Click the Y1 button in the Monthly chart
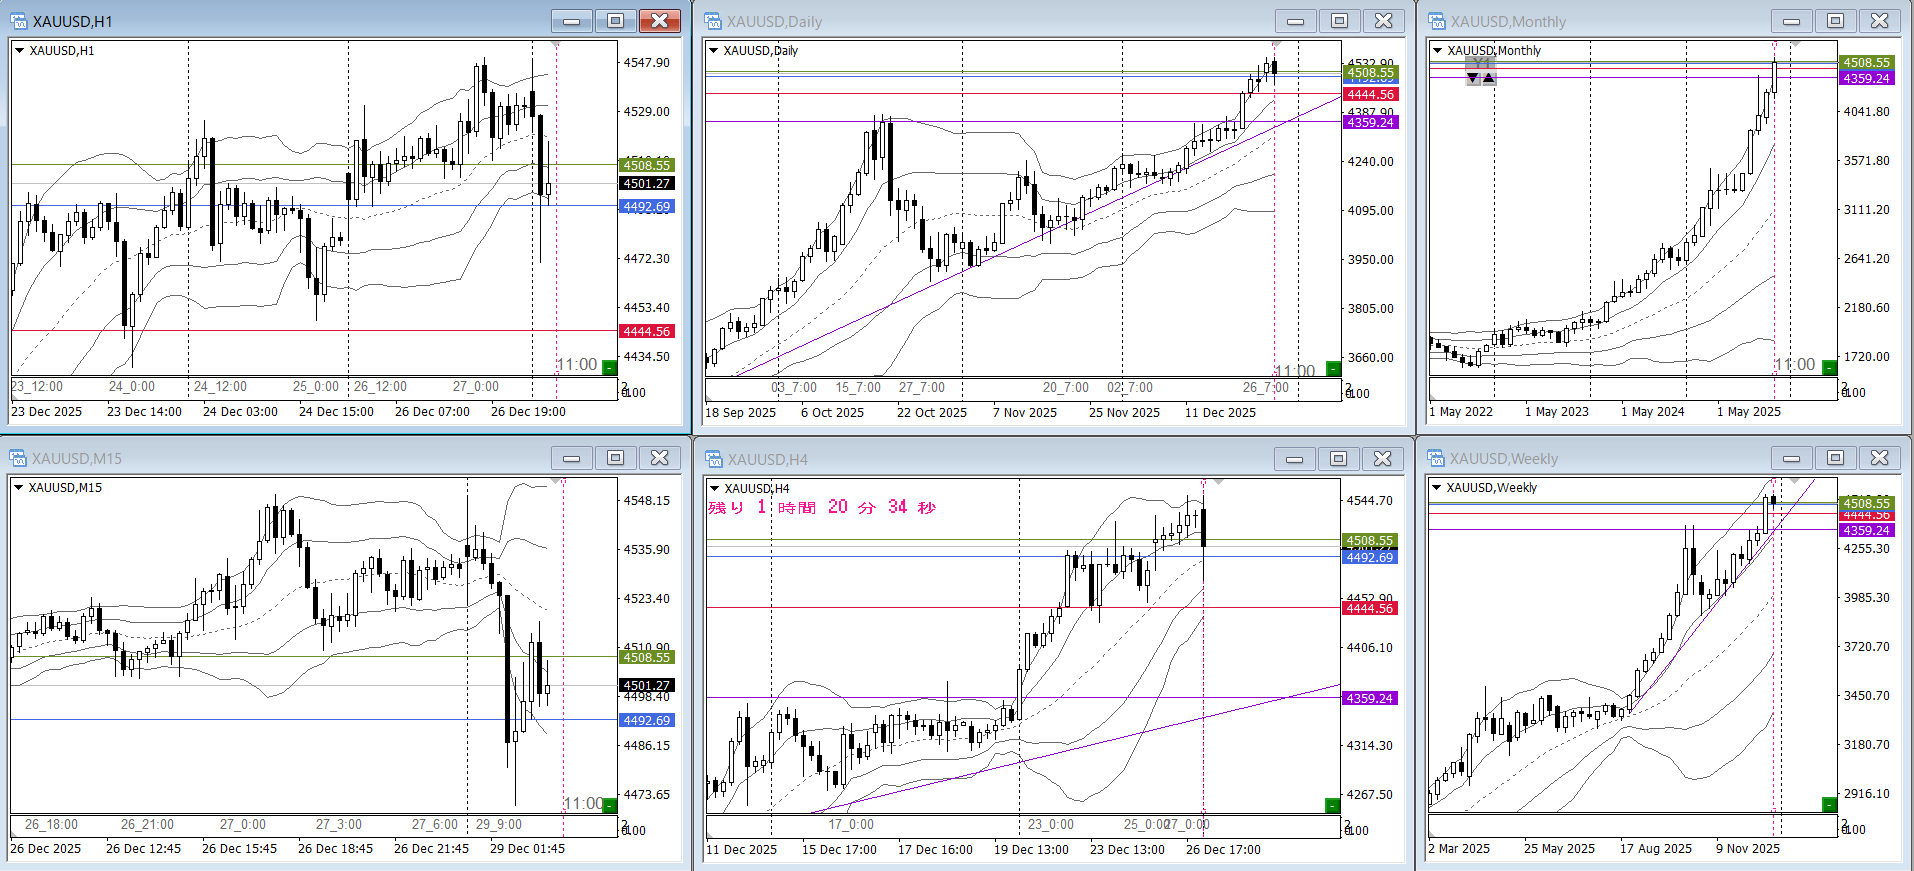 (x=1481, y=63)
